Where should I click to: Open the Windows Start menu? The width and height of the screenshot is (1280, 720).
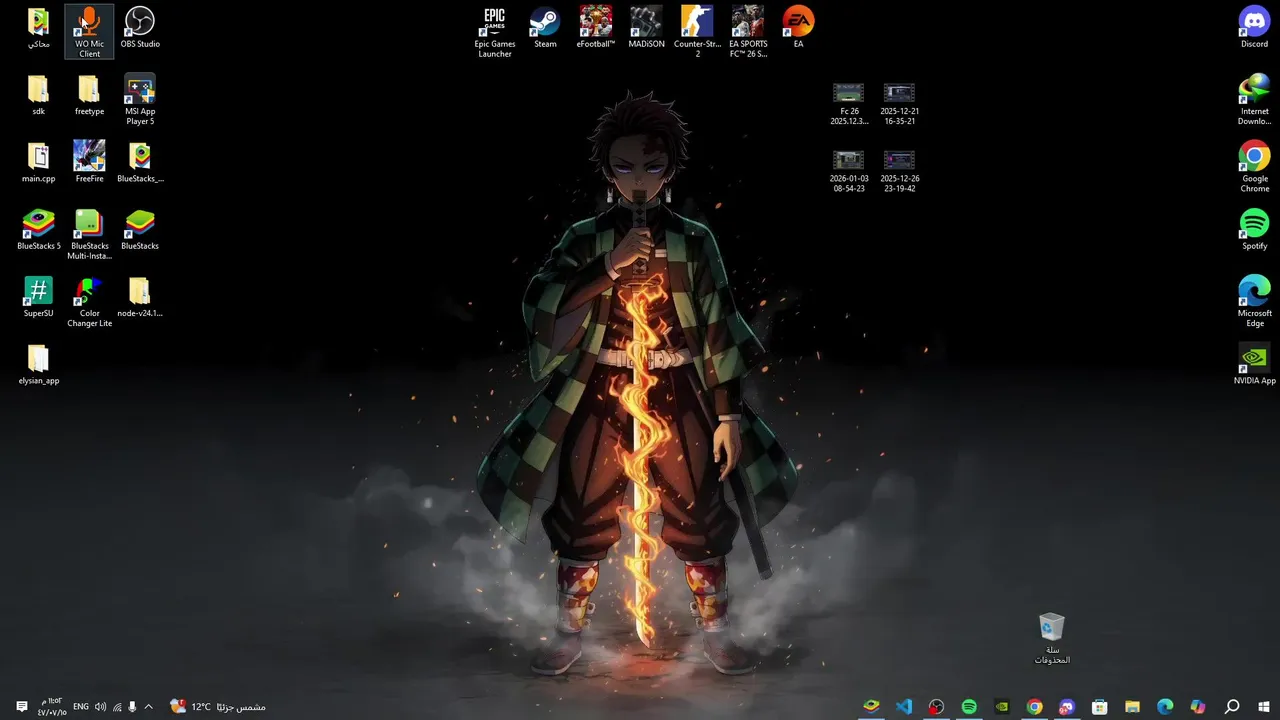tap(1264, 707)
